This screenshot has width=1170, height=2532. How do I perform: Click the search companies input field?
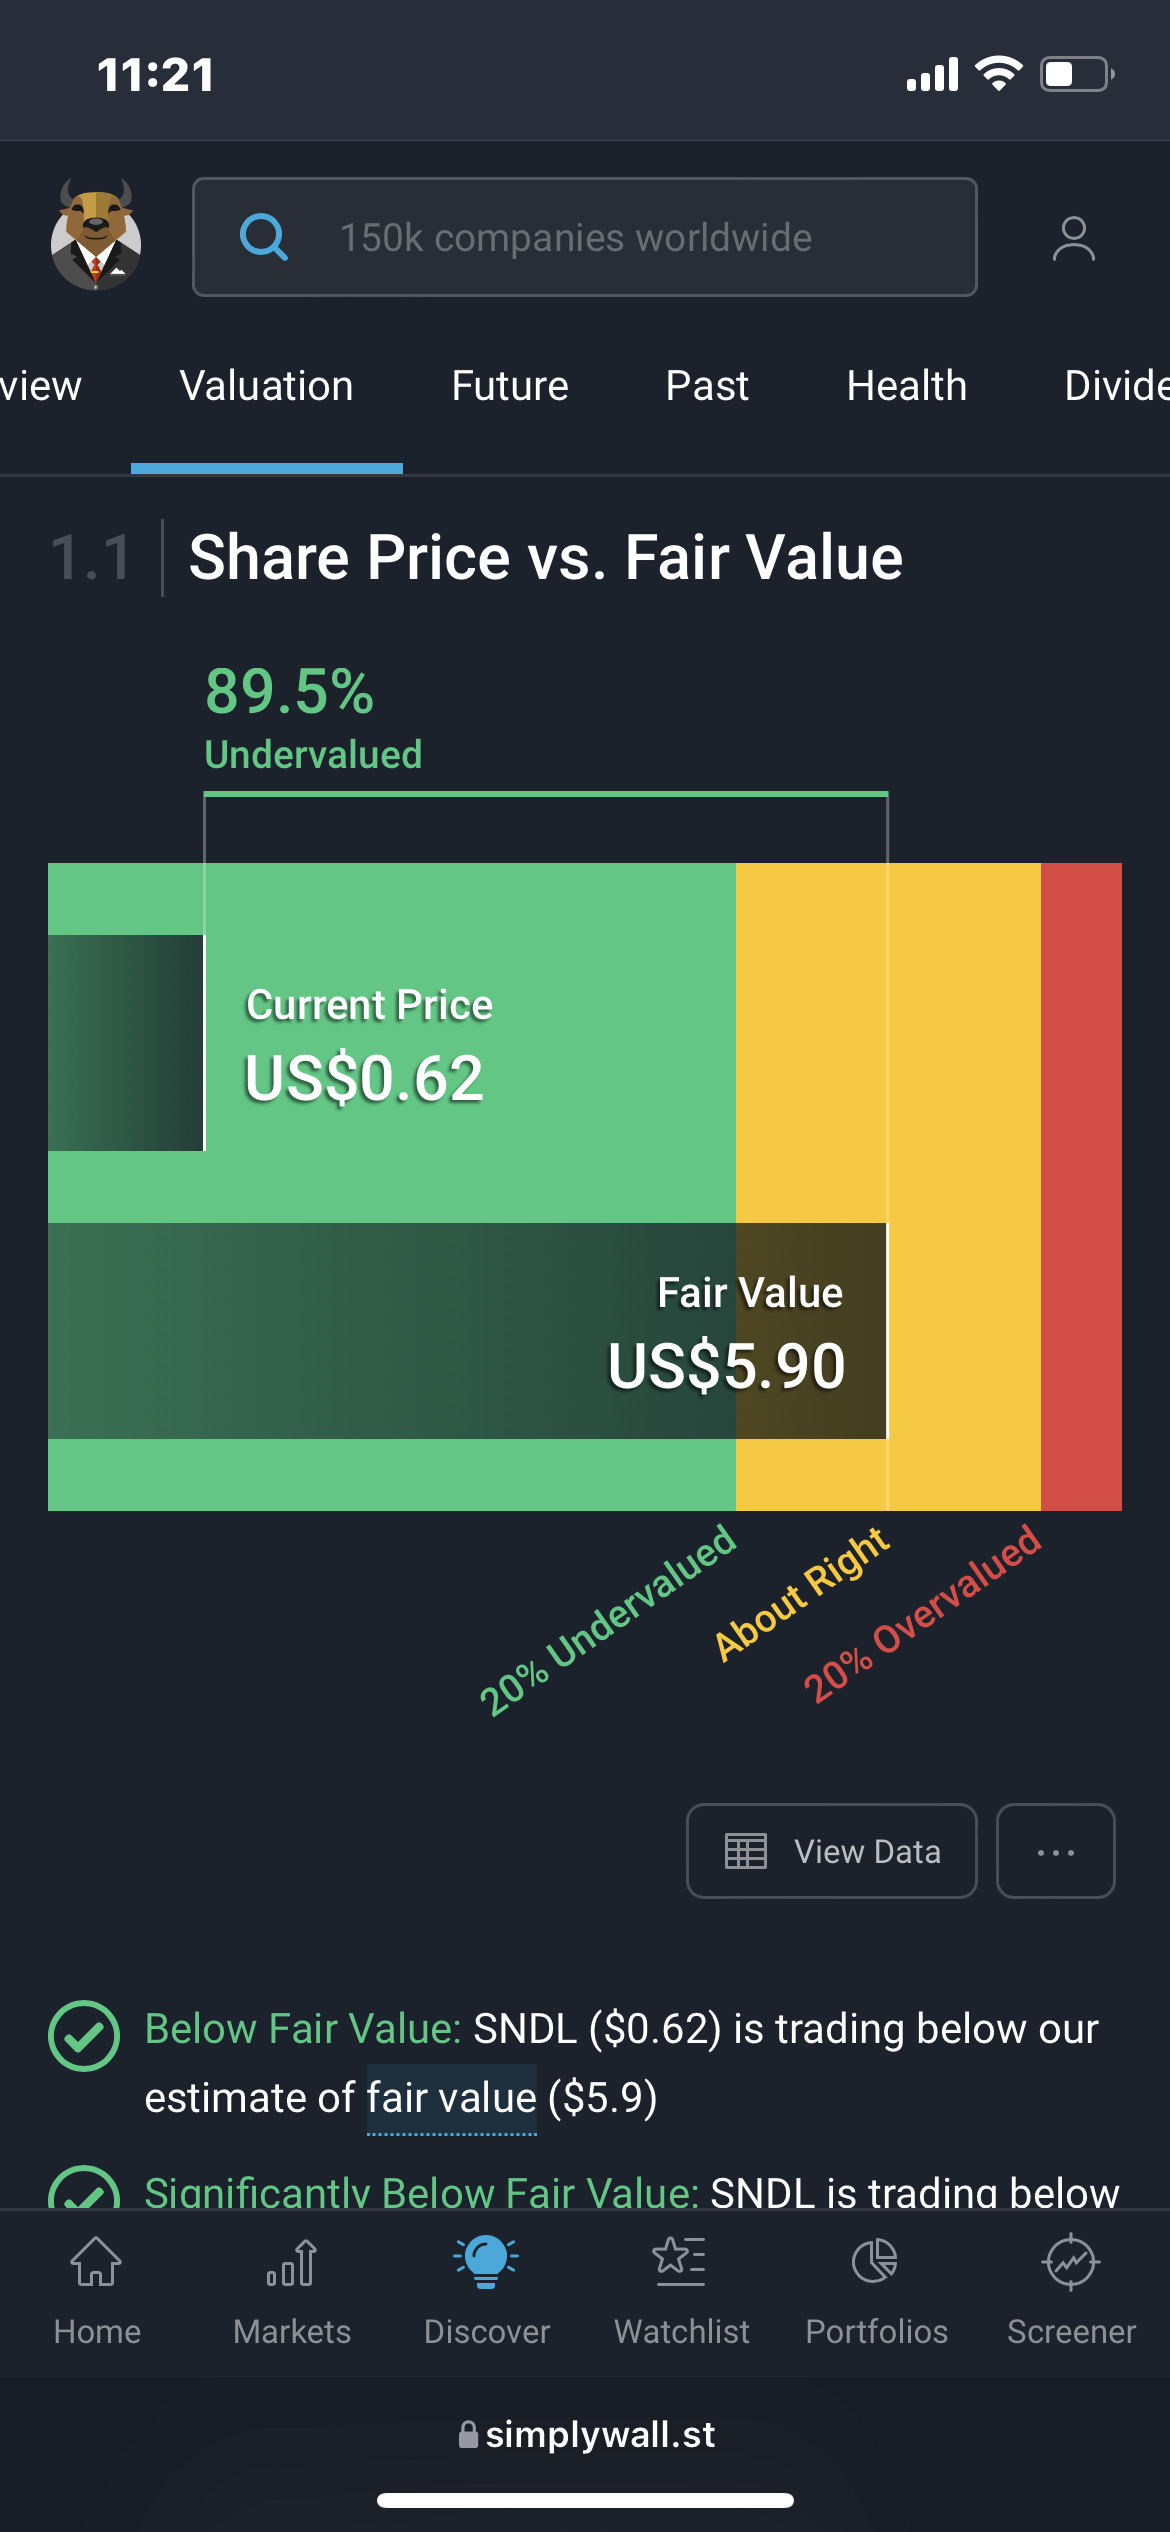point(585,237)
